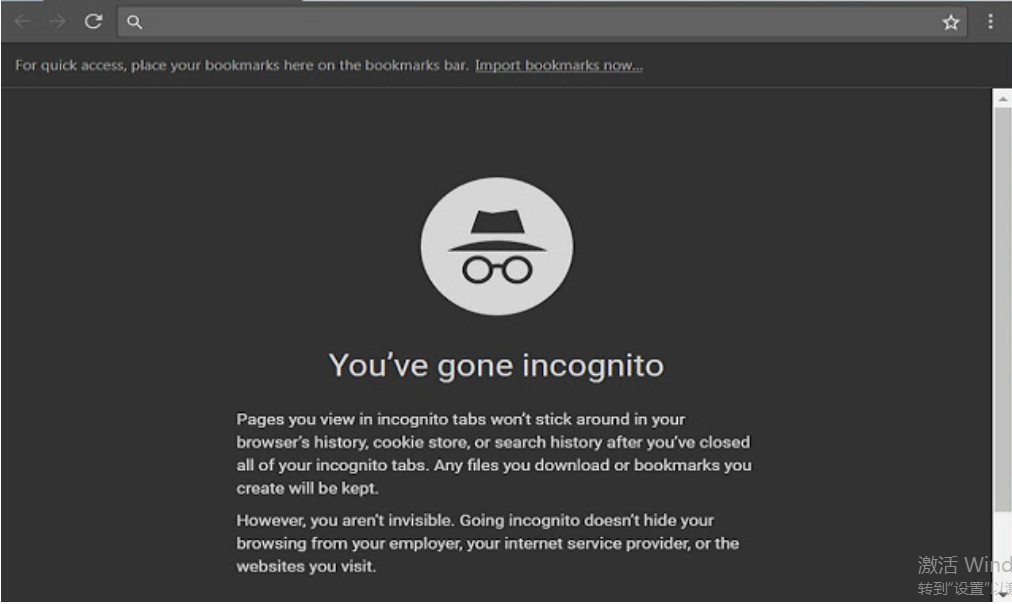Click the "Import bookmarks now..." link
Viewport: 1012px width, 604px height.
(558, 66)
